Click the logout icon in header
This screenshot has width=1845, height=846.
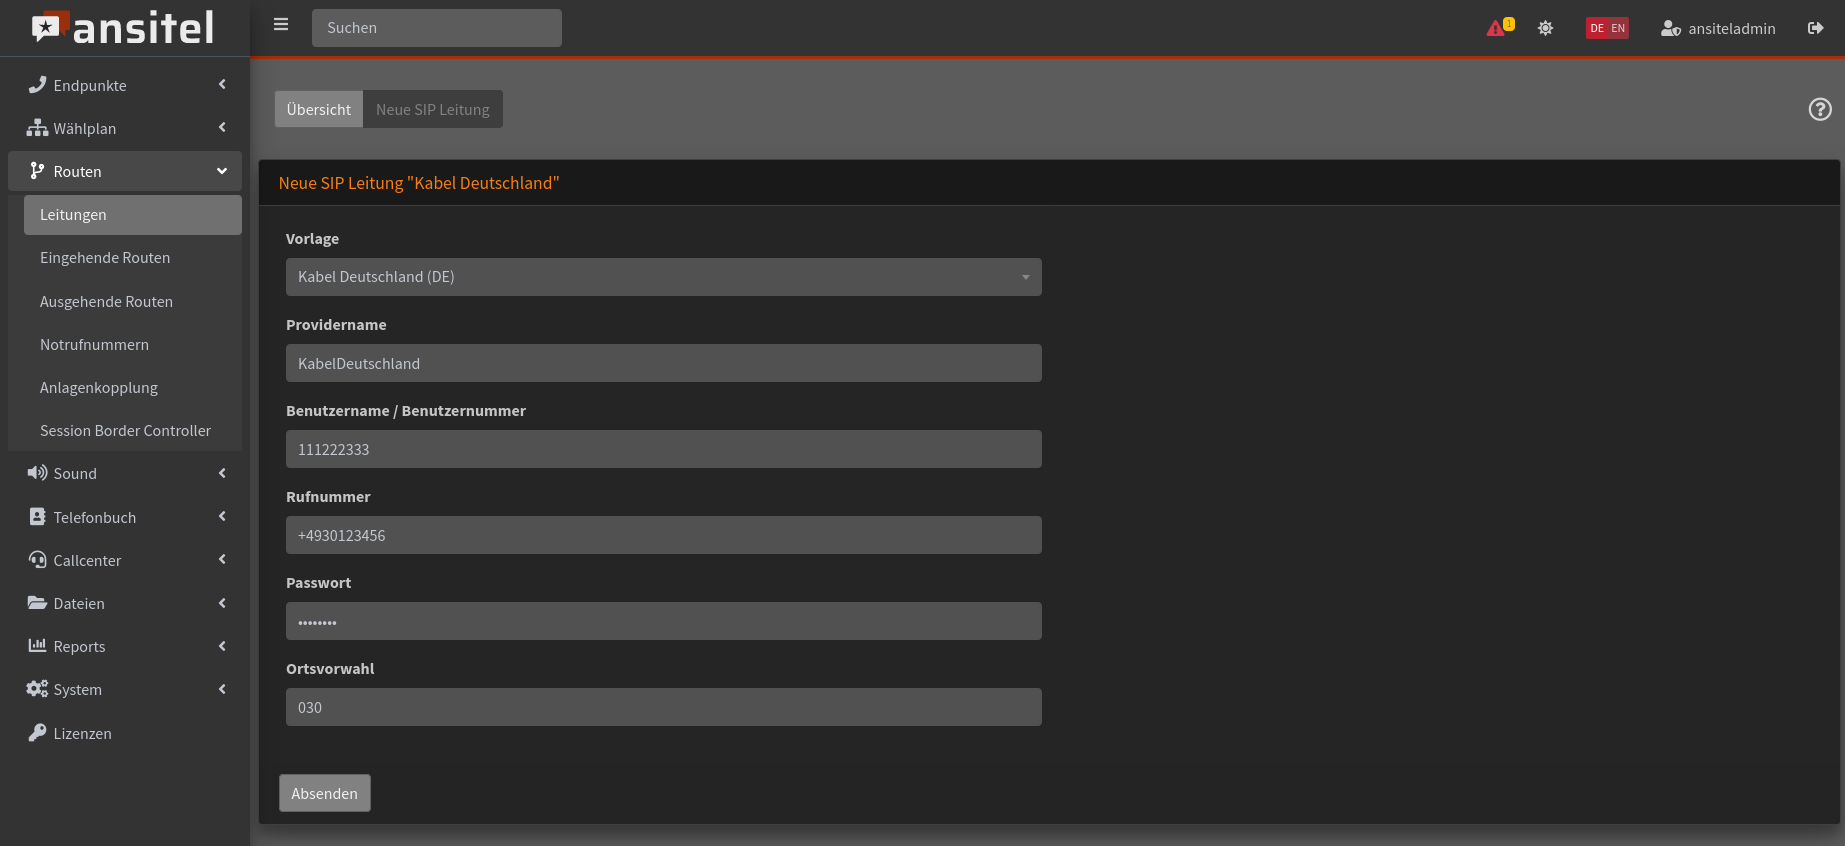1815,28
